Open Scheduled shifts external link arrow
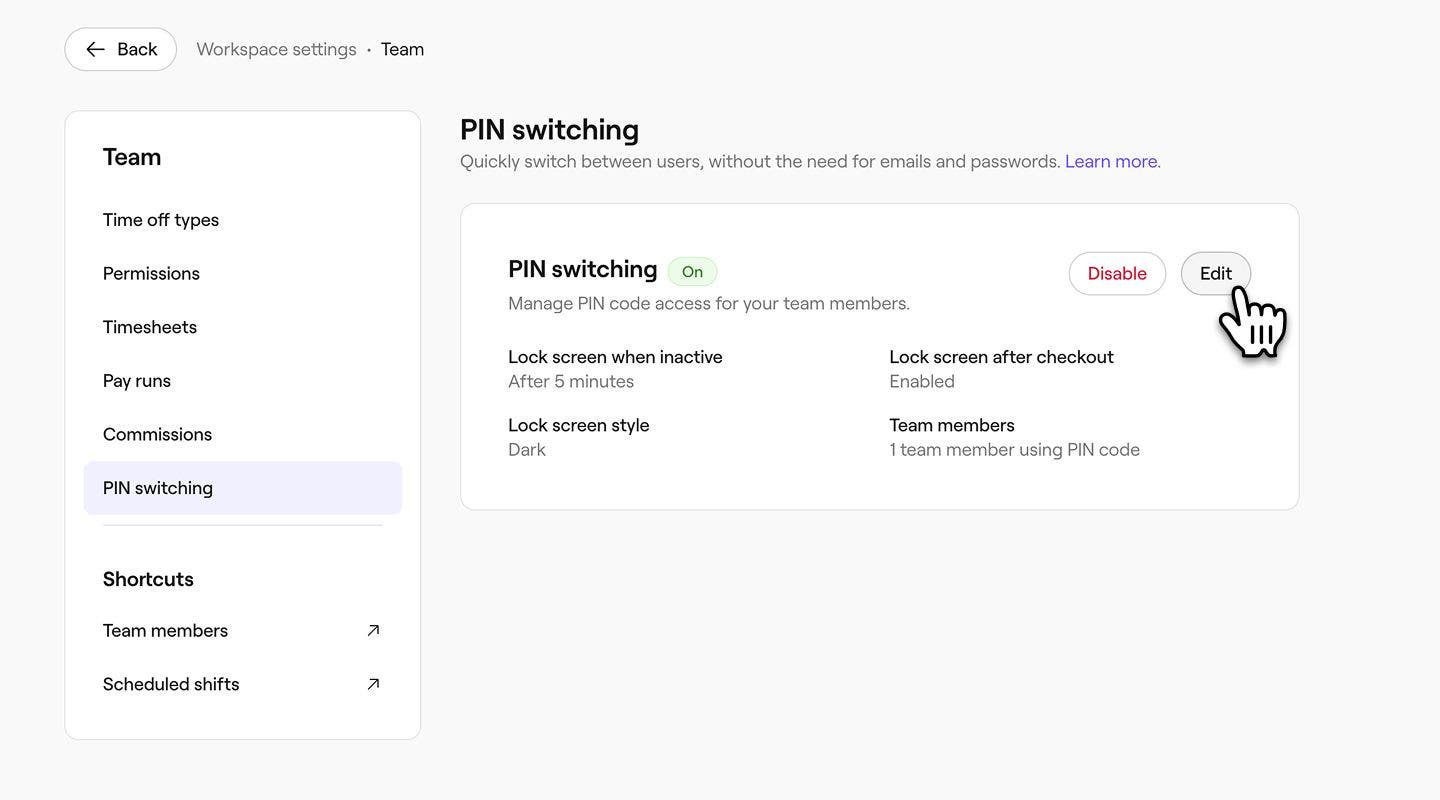 click(373, 684)
